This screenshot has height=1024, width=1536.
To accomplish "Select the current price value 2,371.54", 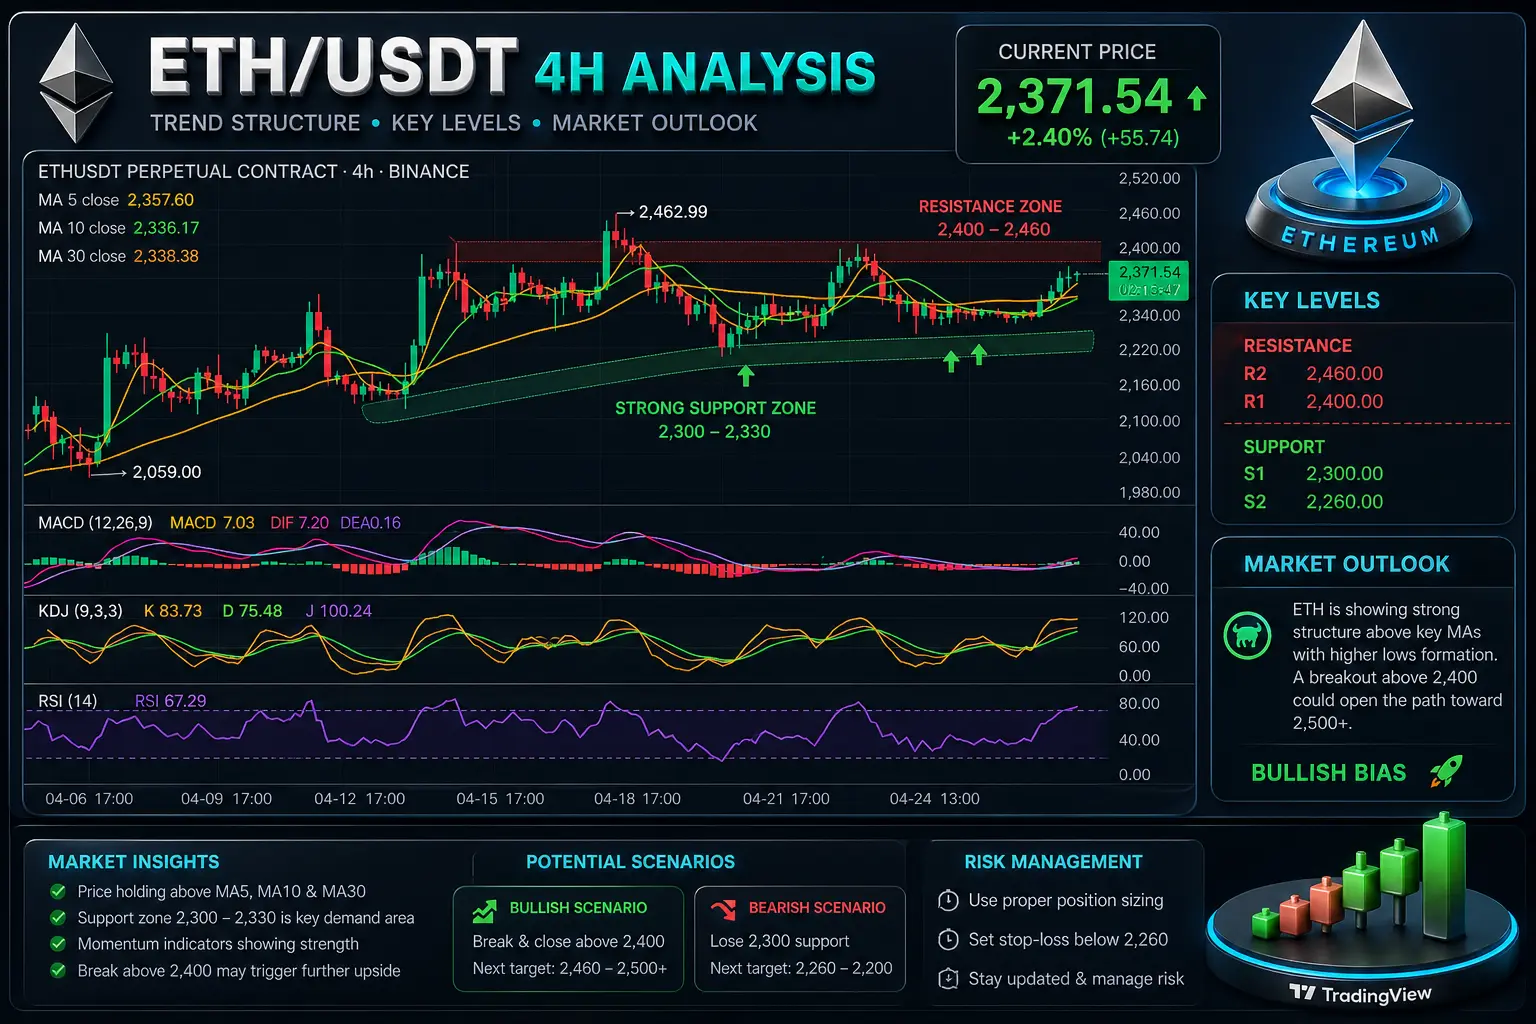I will tap(1074, 97).
